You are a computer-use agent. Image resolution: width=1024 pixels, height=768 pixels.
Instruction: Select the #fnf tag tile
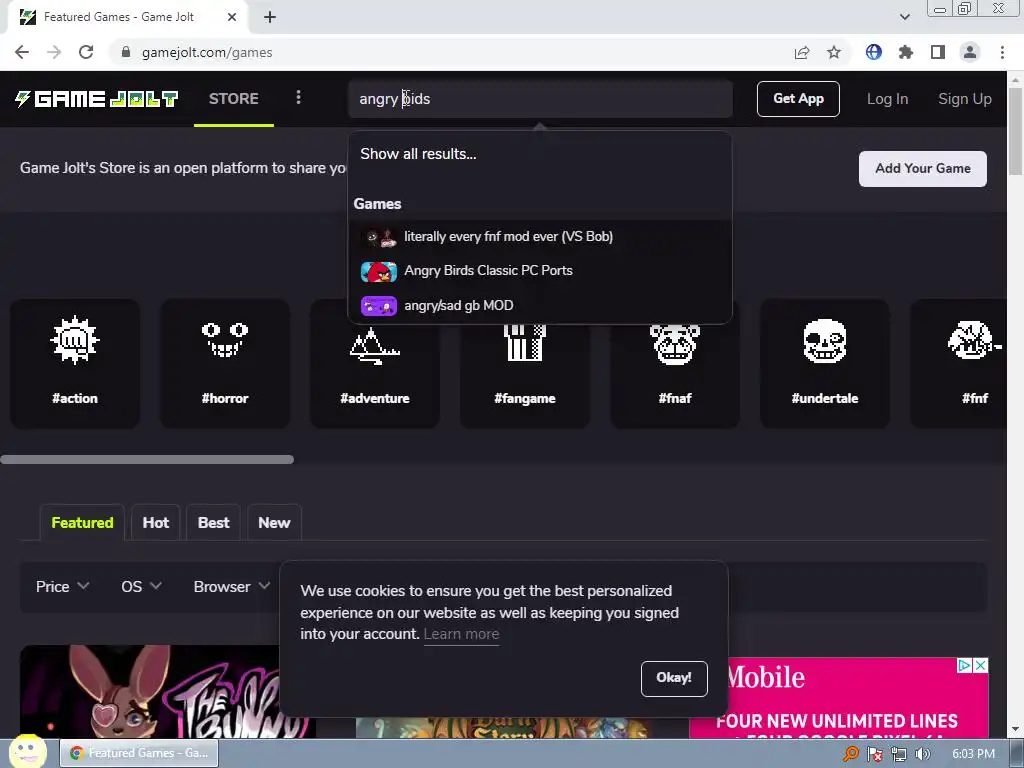tap(959, 364)
